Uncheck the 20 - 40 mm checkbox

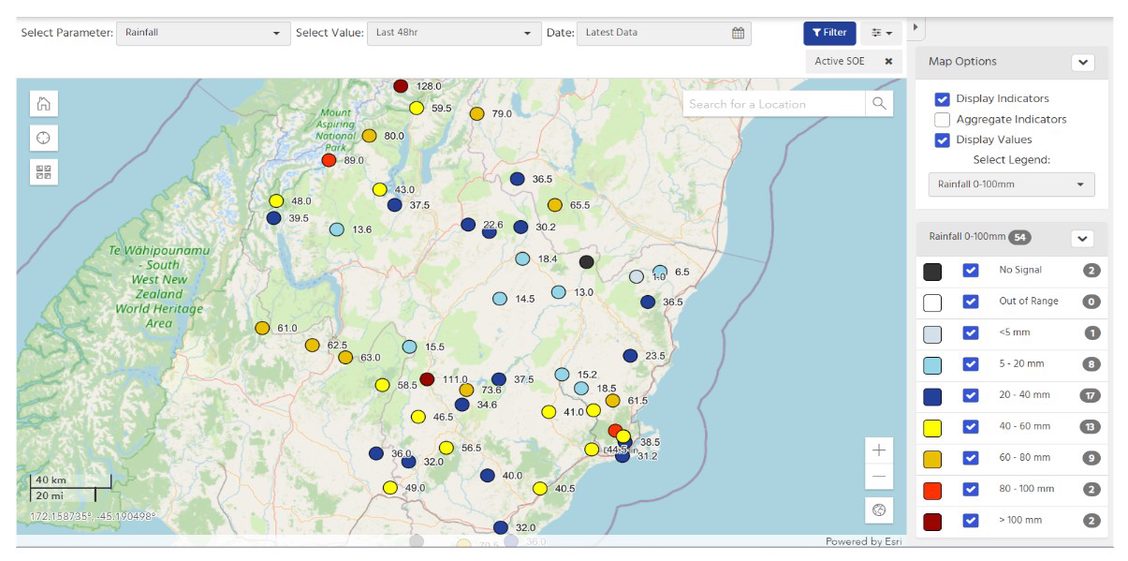970,395
